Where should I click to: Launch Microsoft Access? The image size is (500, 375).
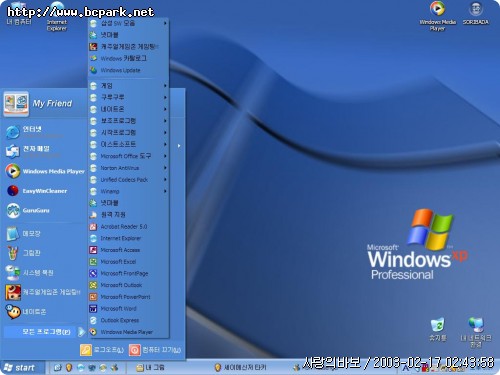pos(128,250)
